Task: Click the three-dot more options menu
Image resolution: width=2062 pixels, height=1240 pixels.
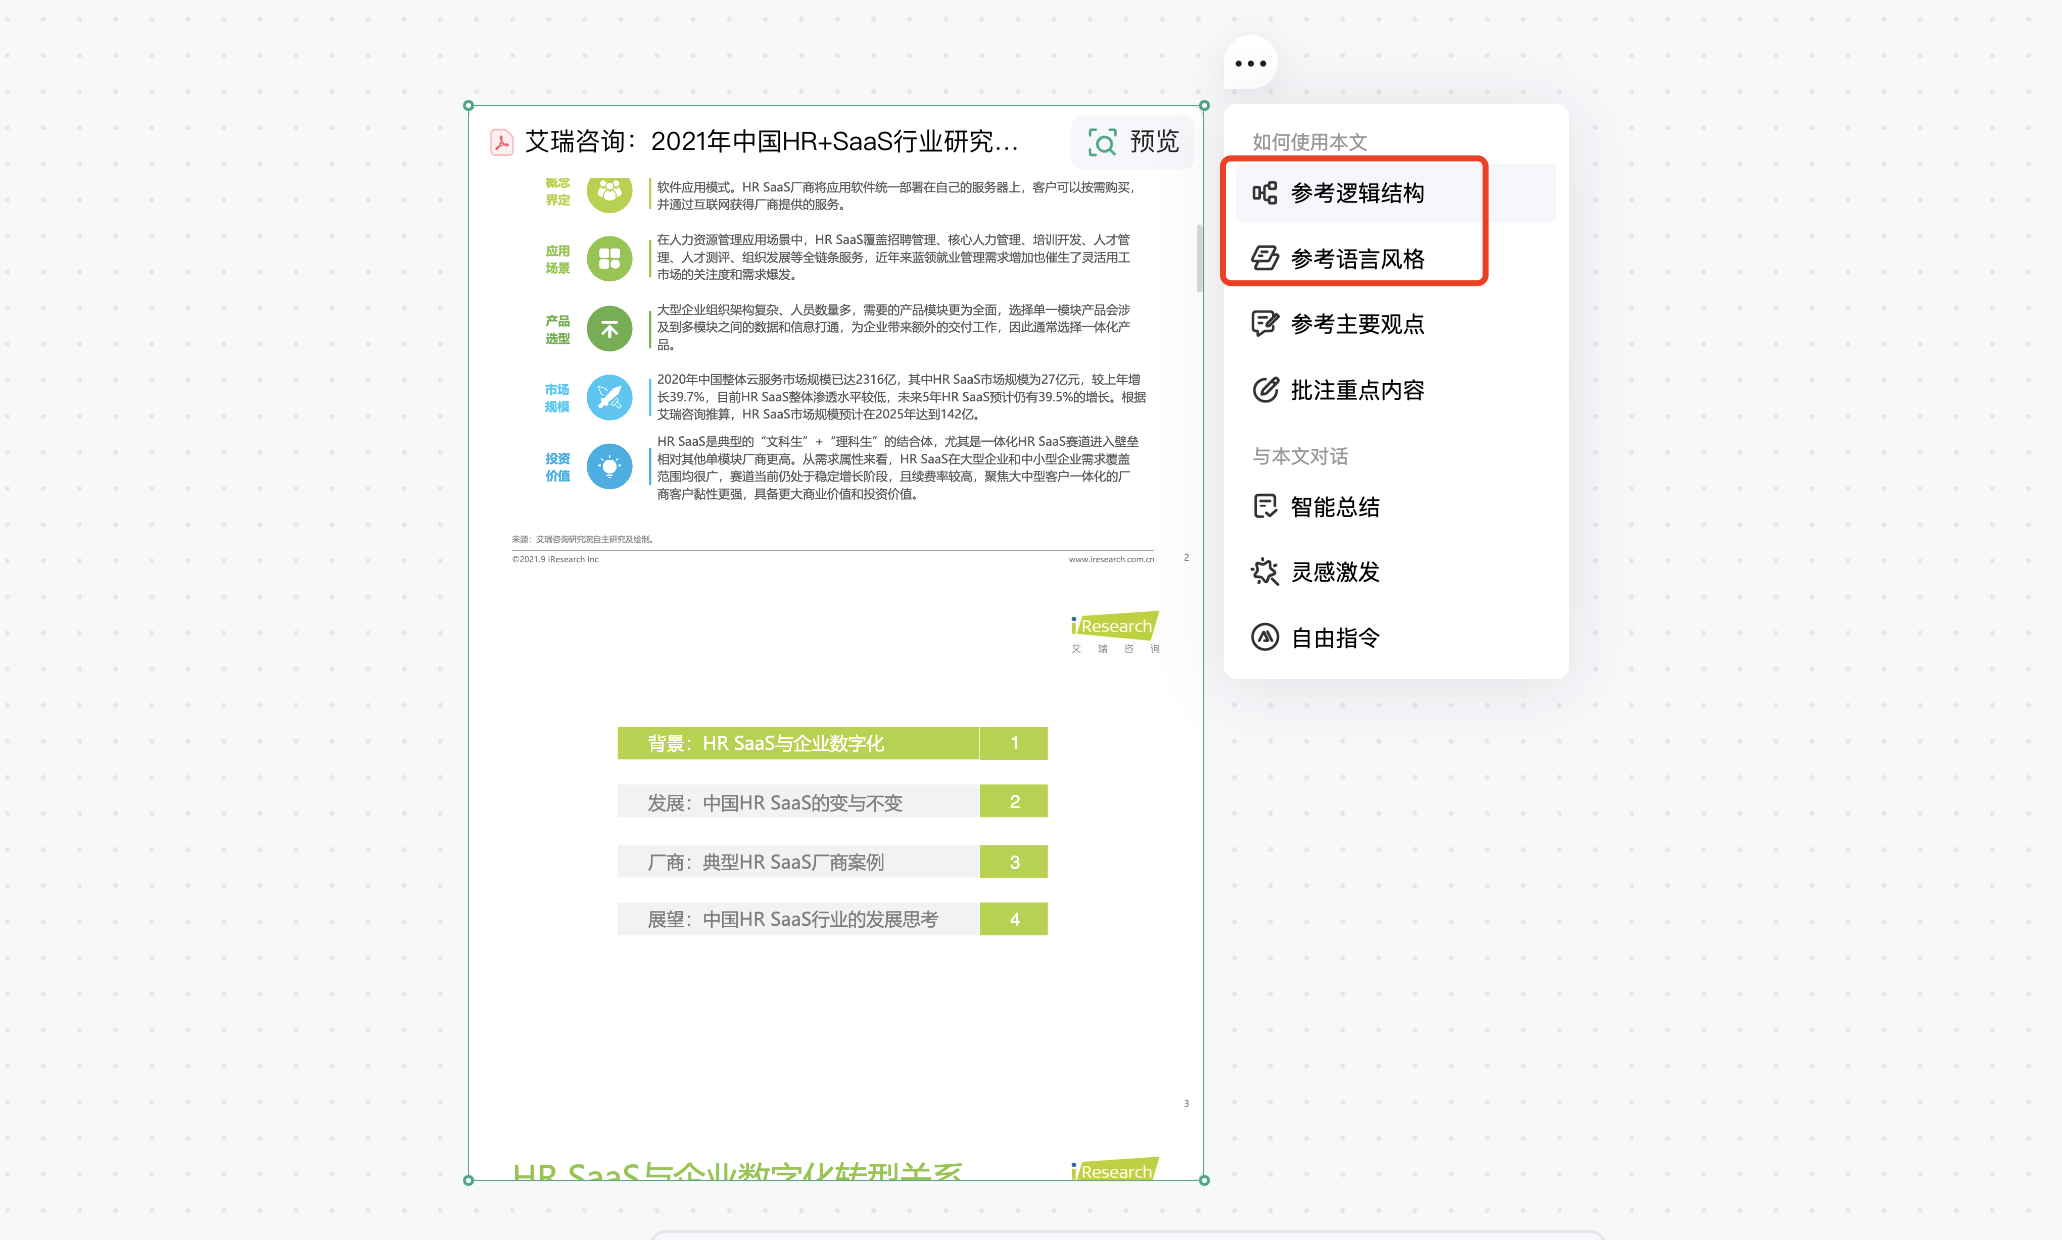Action: click(x=1252, y=63)
